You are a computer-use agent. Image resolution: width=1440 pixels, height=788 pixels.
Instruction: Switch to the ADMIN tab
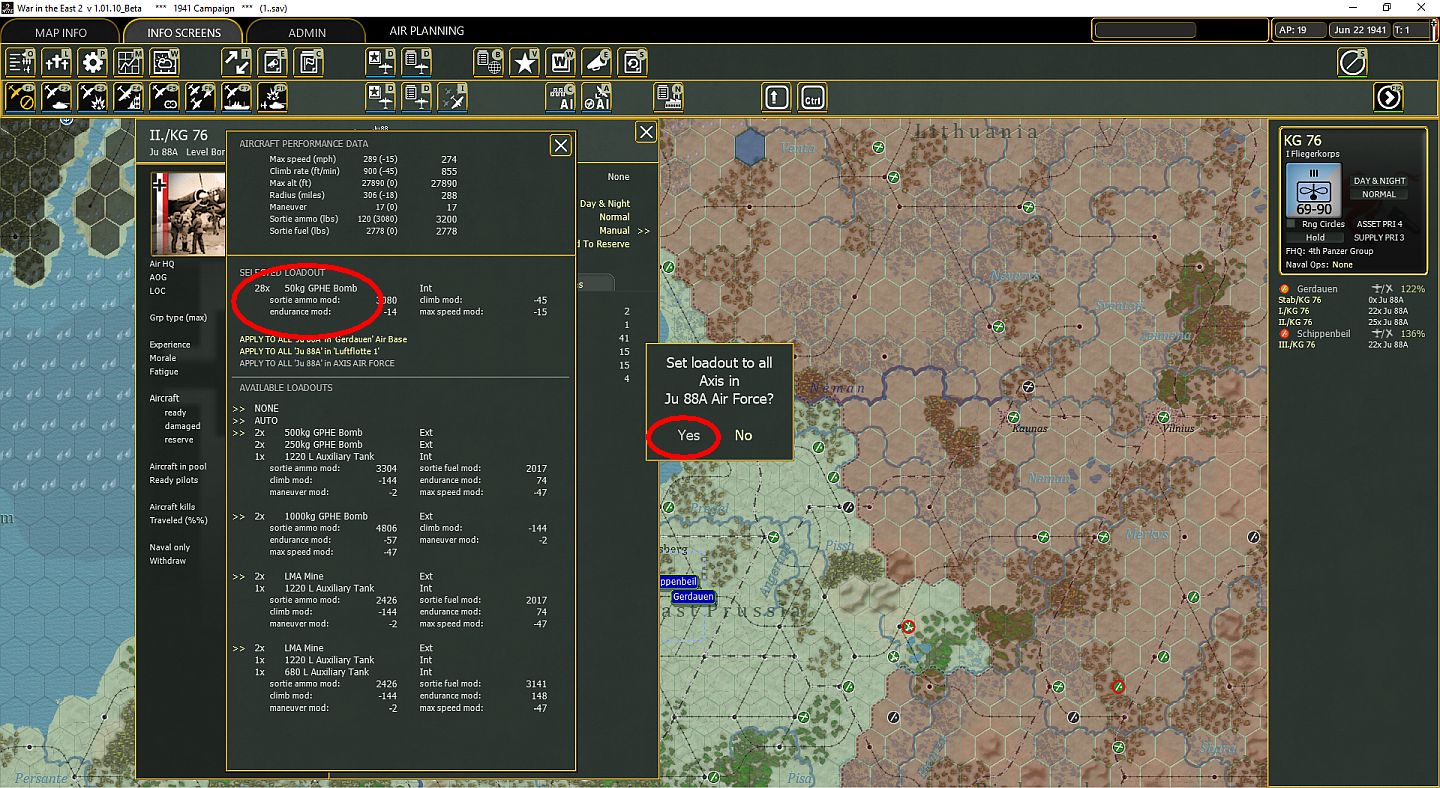(307, 32)
